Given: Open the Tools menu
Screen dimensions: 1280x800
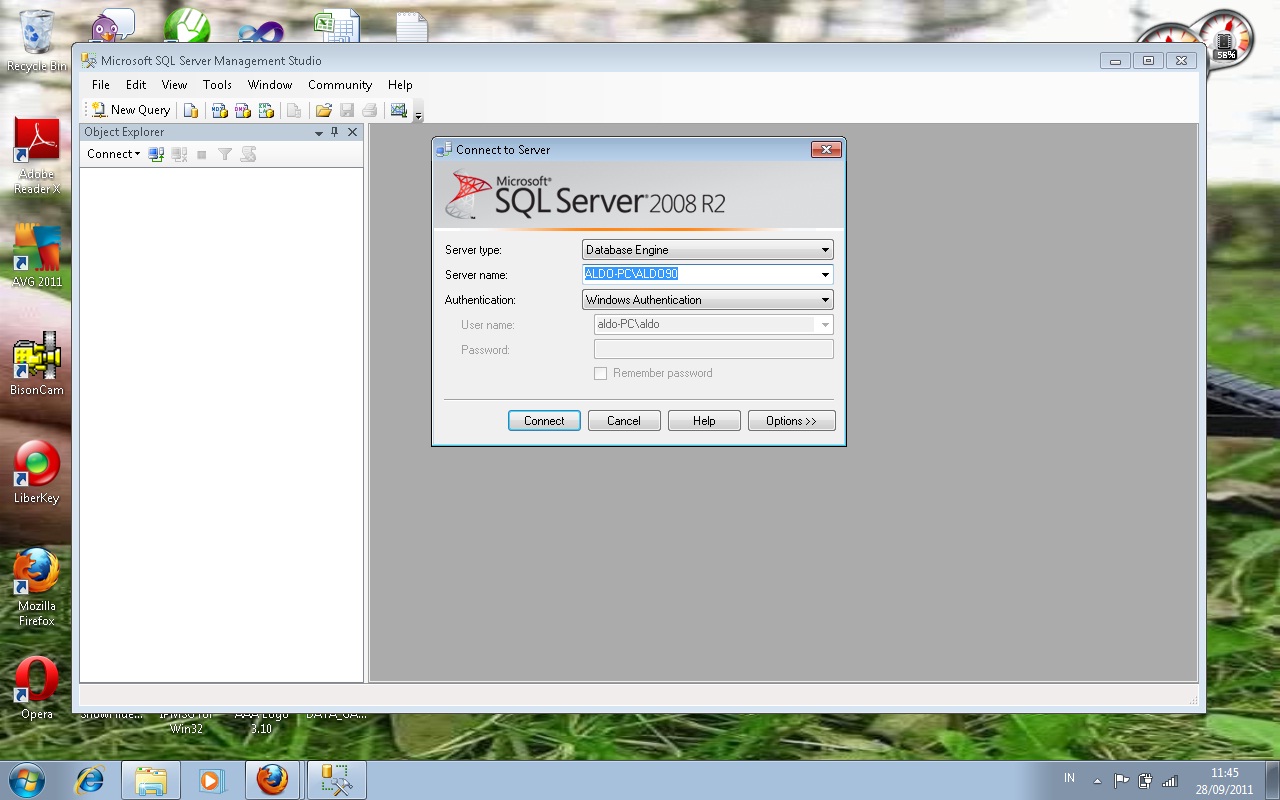Looking at the screenshot, I should 217,85.
